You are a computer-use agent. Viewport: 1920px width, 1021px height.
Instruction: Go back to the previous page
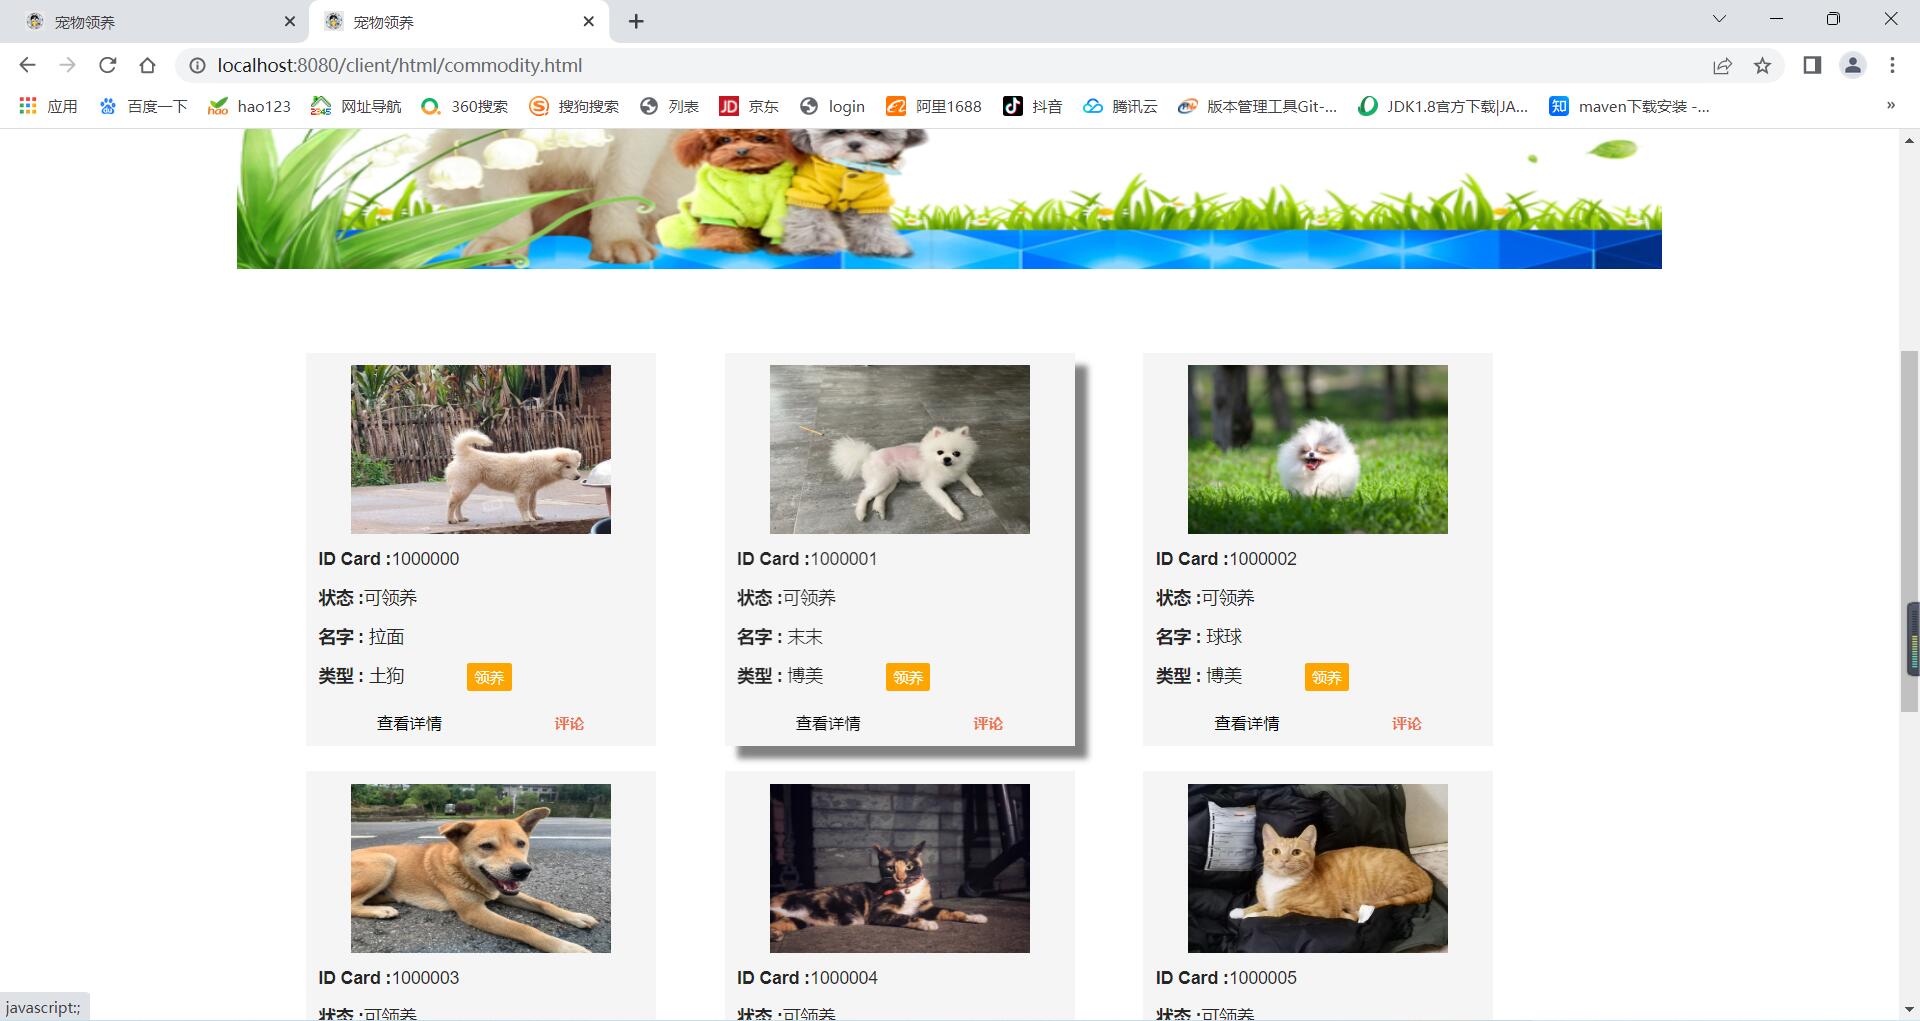27,65
